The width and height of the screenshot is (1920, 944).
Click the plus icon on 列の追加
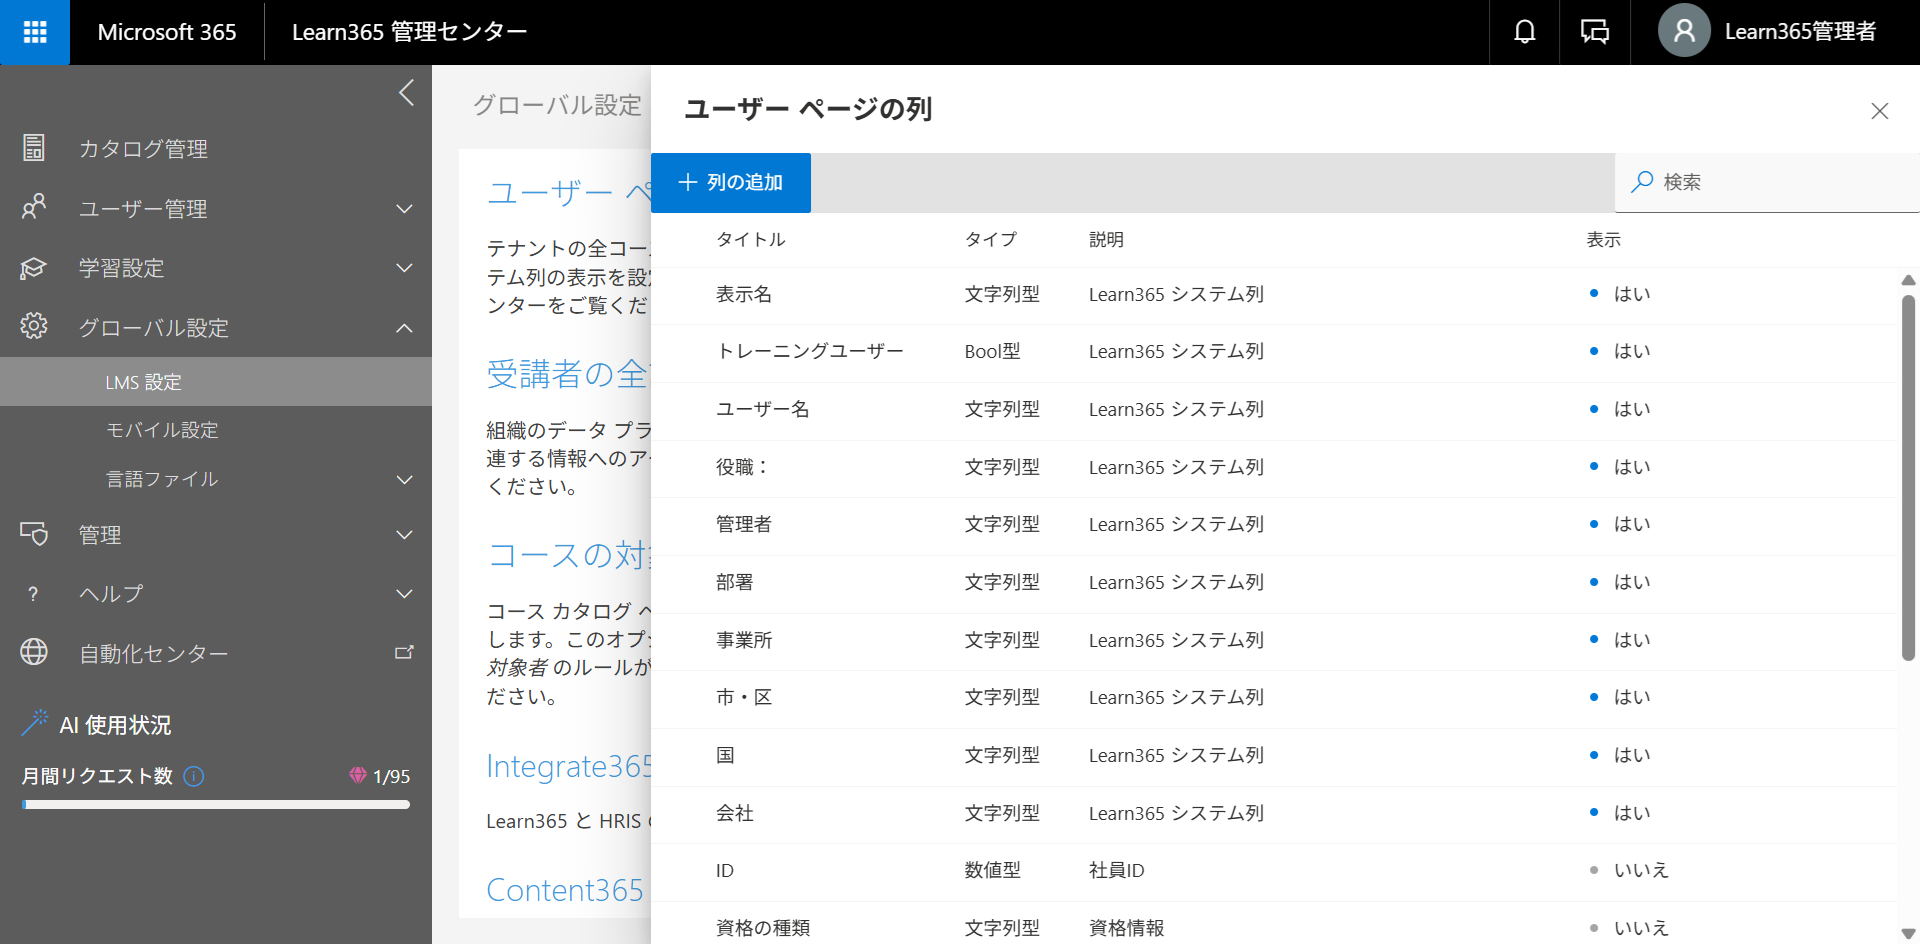pos(687,182)
